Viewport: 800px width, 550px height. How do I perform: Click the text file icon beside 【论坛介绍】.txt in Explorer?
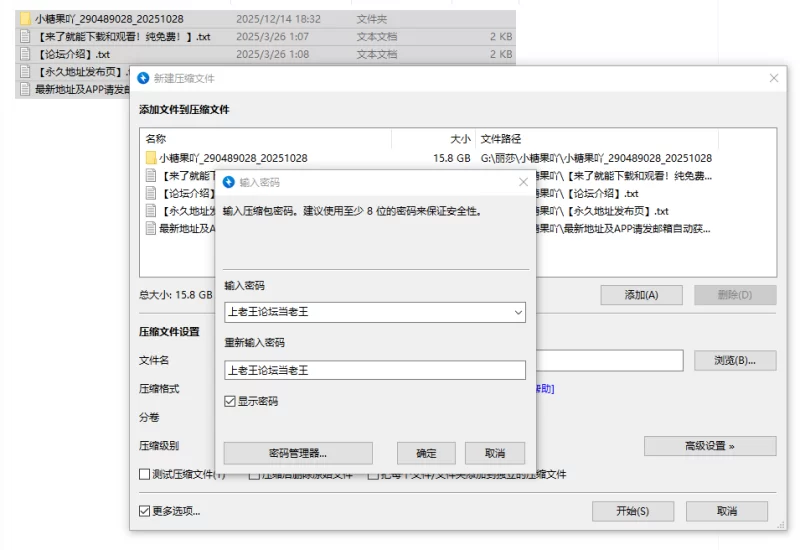click(x=25, y=54)
